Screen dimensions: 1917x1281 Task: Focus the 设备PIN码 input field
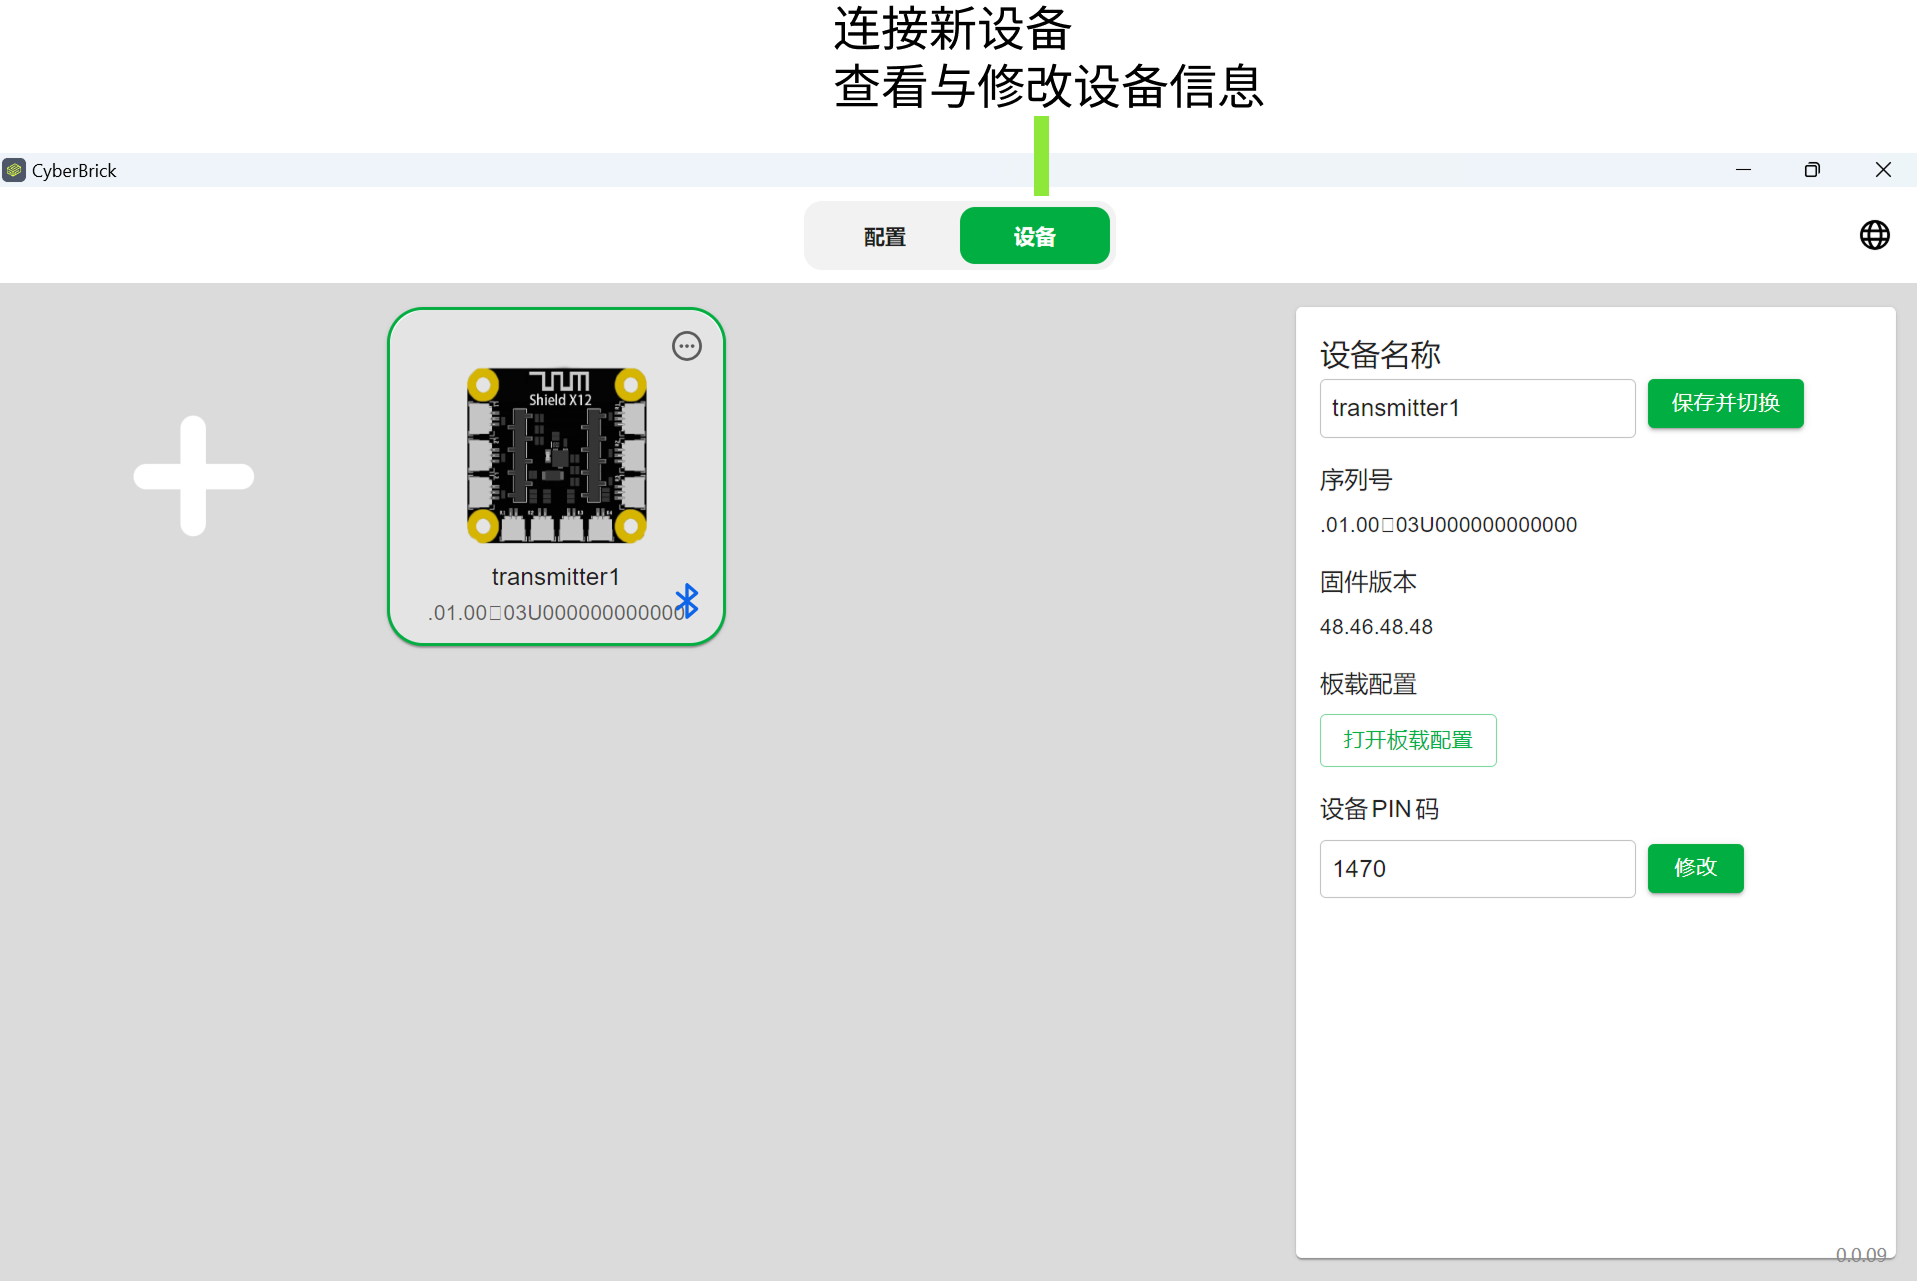point(1478,869)
